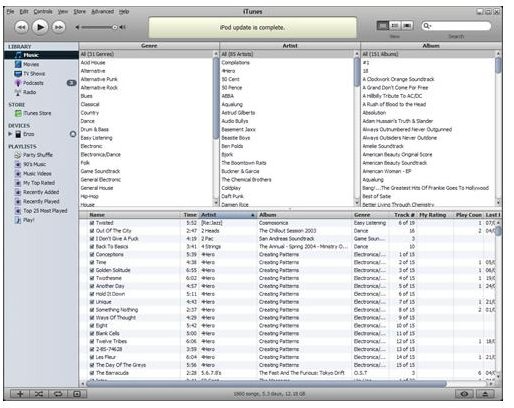Click the horizontal scrollbar of song list
The height and width of the screenshot is (408, 514).
point(266,384)
